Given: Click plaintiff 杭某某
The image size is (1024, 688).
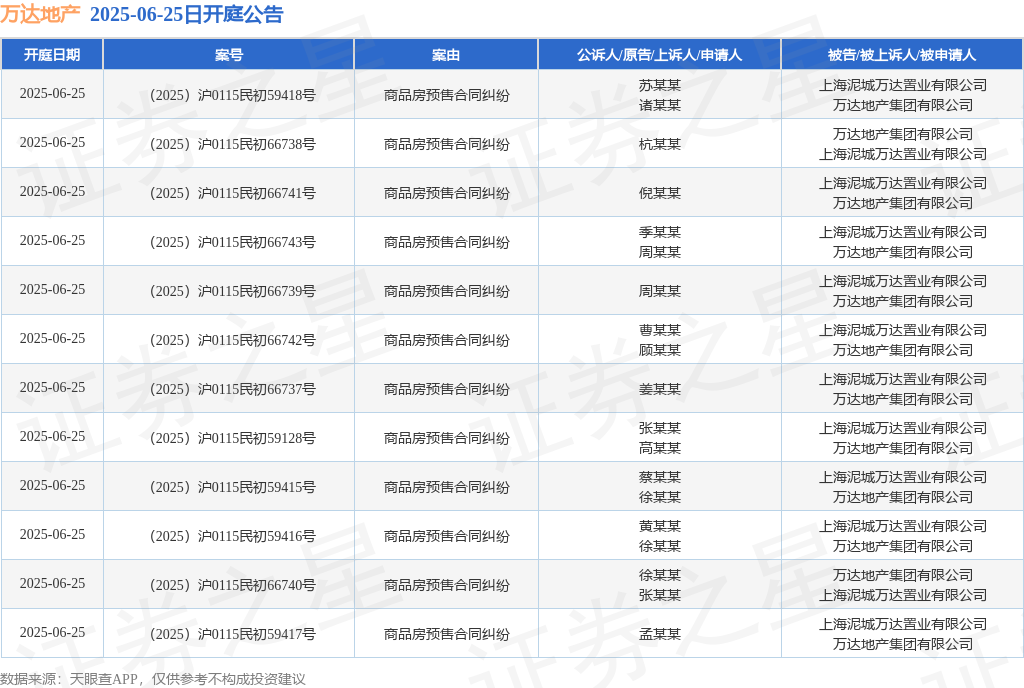Looking at the screenshot, I should pos(660,144).
